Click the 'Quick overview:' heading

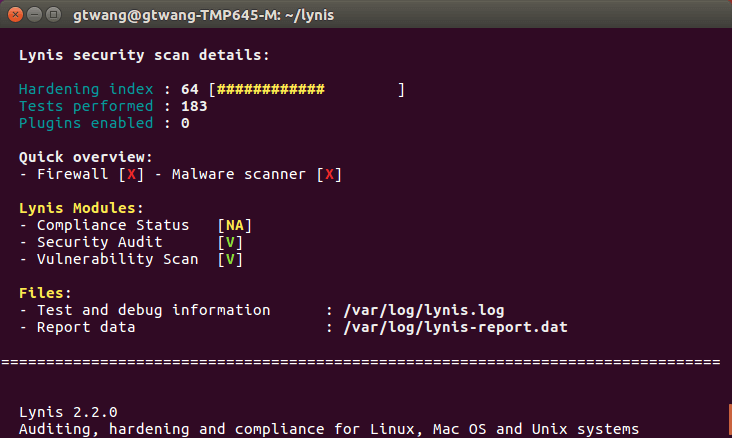[x=86, y=157]
